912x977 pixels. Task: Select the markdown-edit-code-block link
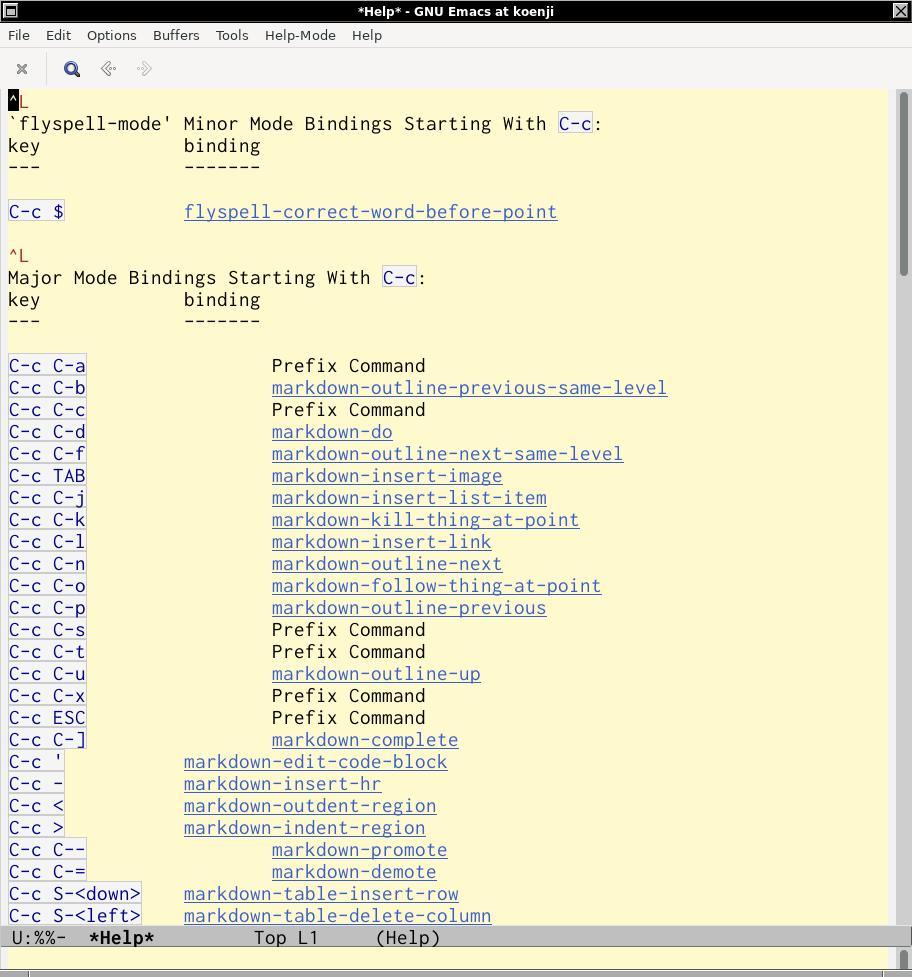point(315,762)
